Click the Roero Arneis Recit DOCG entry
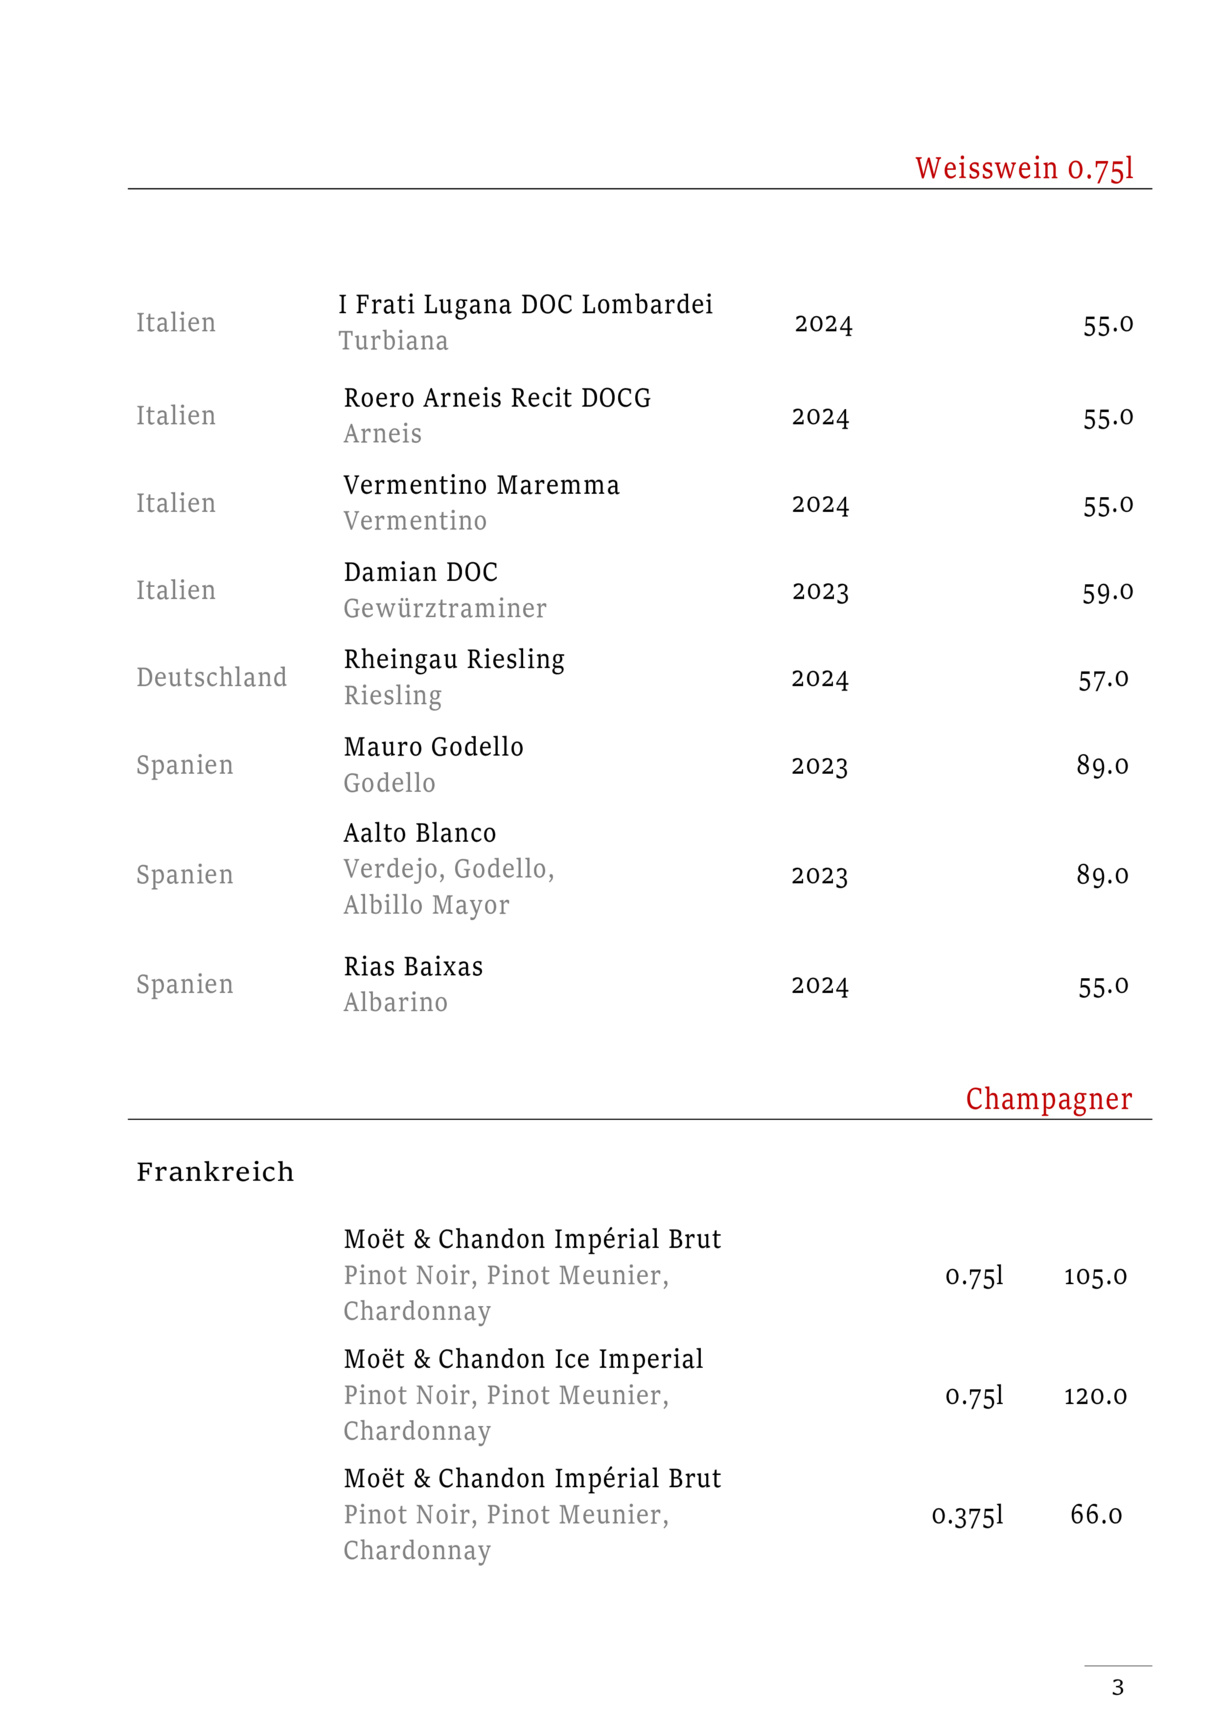Viewport: 1222px width, 1728px height. click(497, 398)
